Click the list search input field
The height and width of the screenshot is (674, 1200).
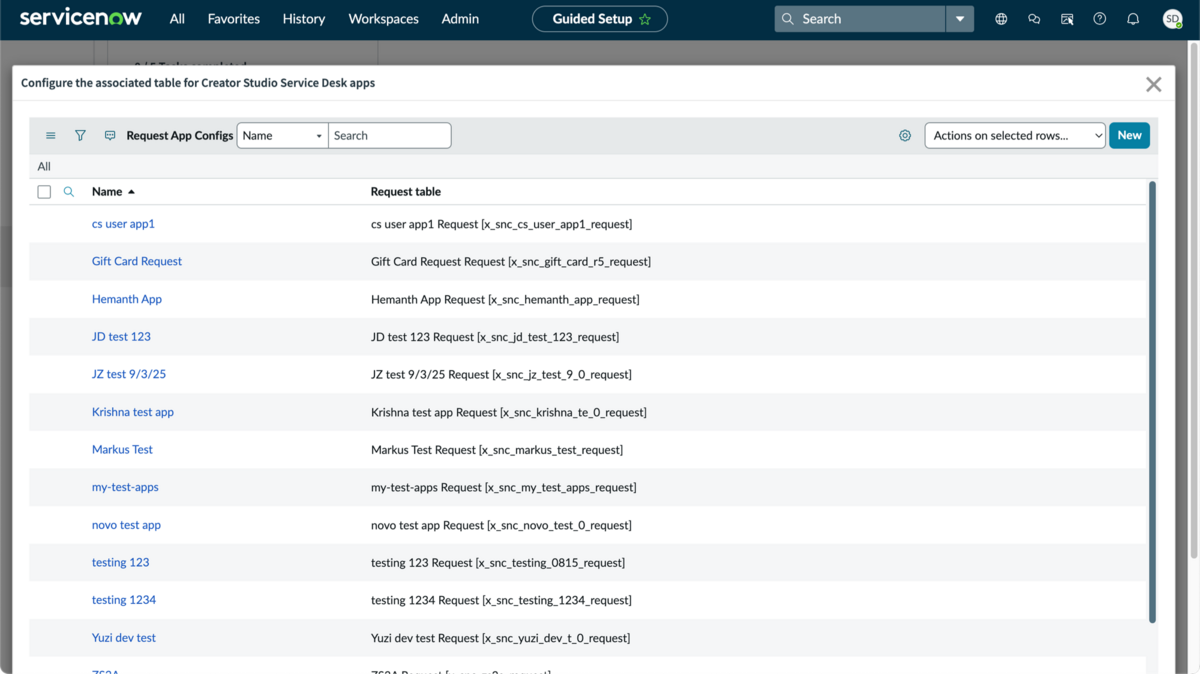point(390,136)
